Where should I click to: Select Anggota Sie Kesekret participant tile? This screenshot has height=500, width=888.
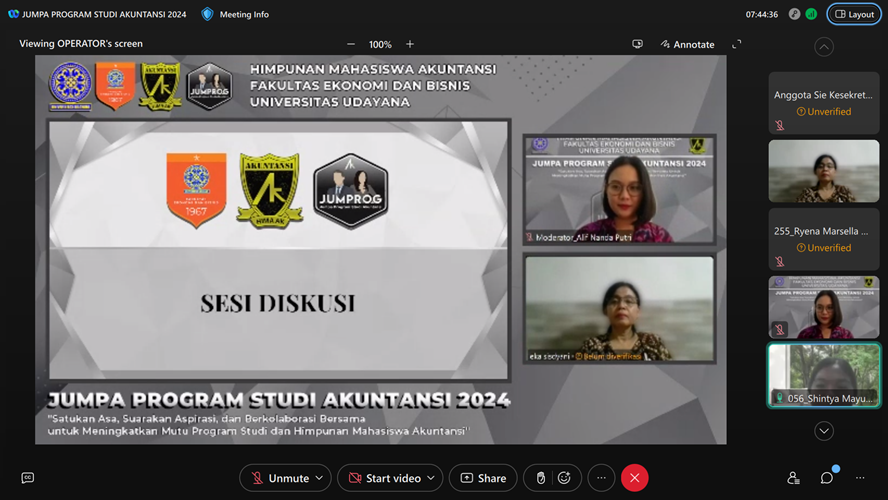pos(823,103)
